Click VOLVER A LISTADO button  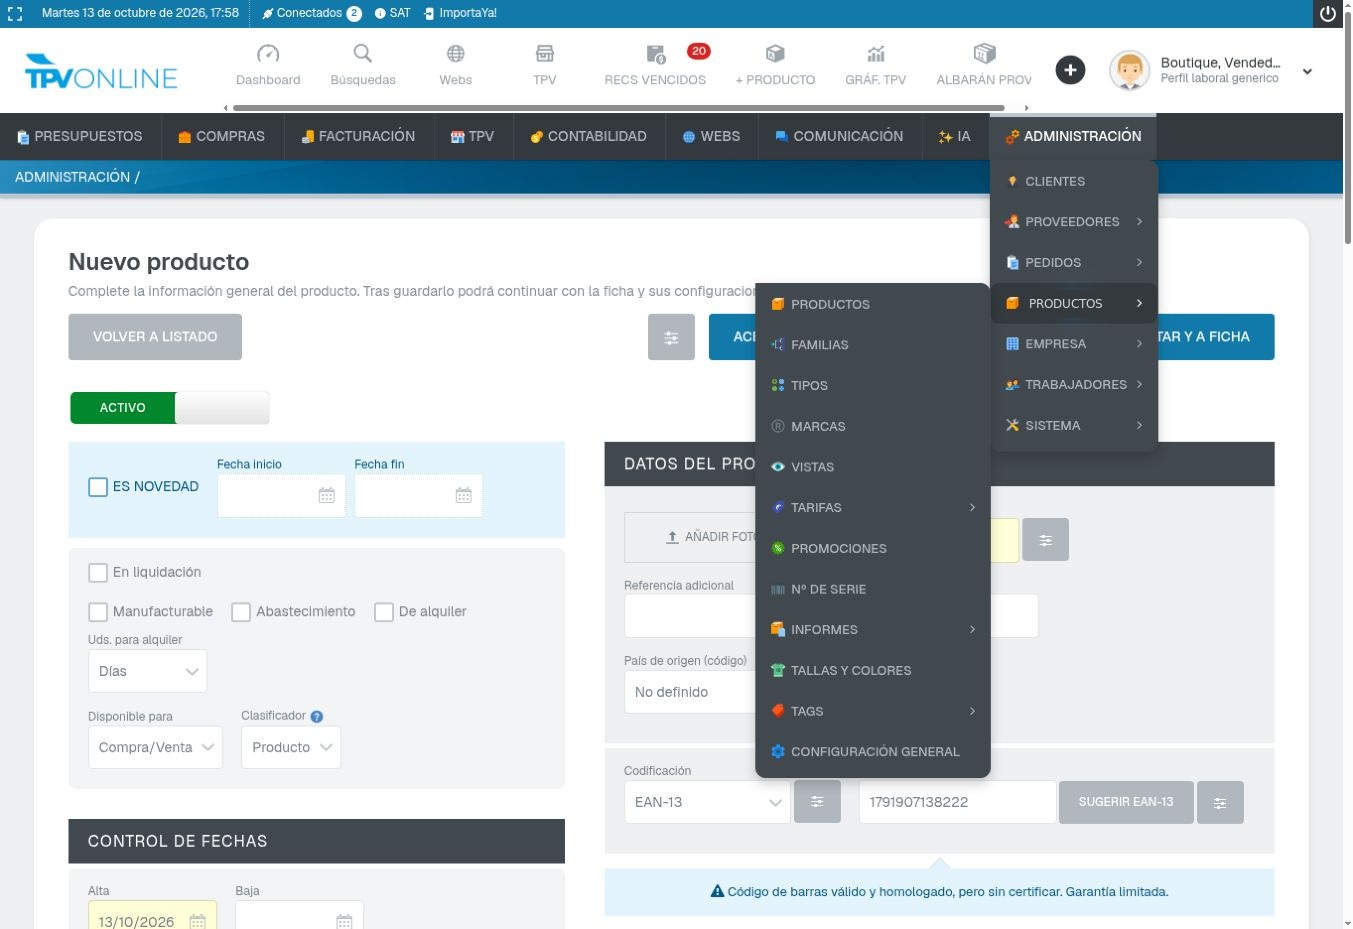click(155, 337)
